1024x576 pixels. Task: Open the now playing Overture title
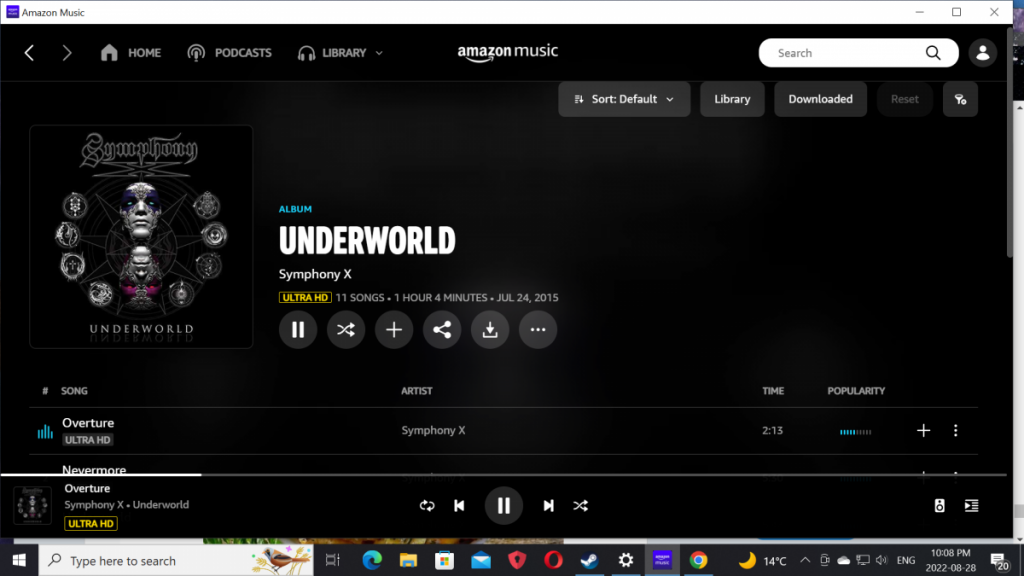[x=88, y=488]
